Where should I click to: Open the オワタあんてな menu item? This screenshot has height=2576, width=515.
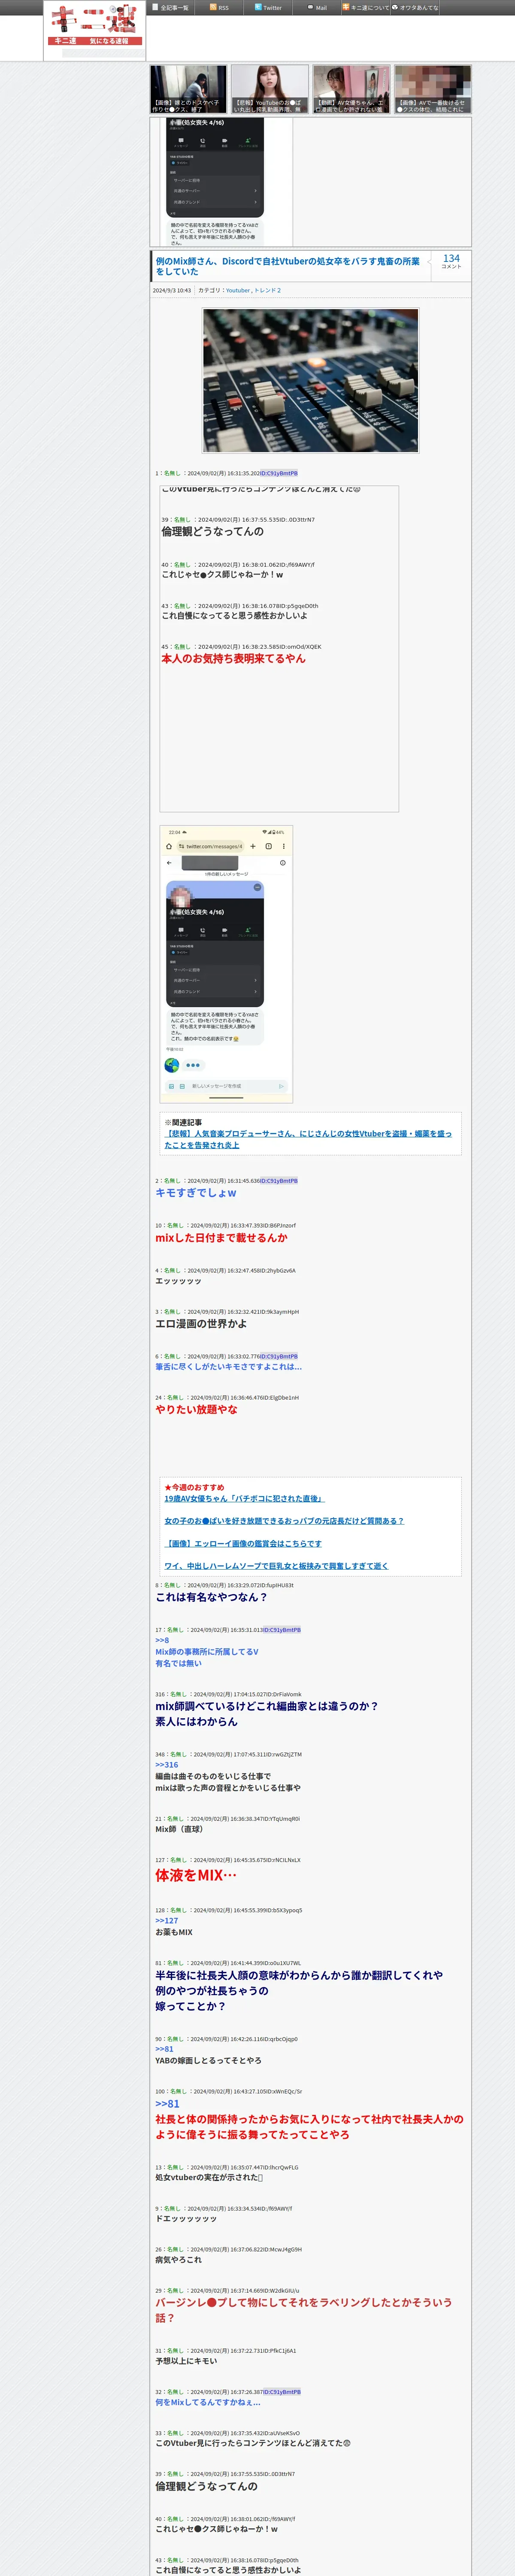(x=415, y=7)
